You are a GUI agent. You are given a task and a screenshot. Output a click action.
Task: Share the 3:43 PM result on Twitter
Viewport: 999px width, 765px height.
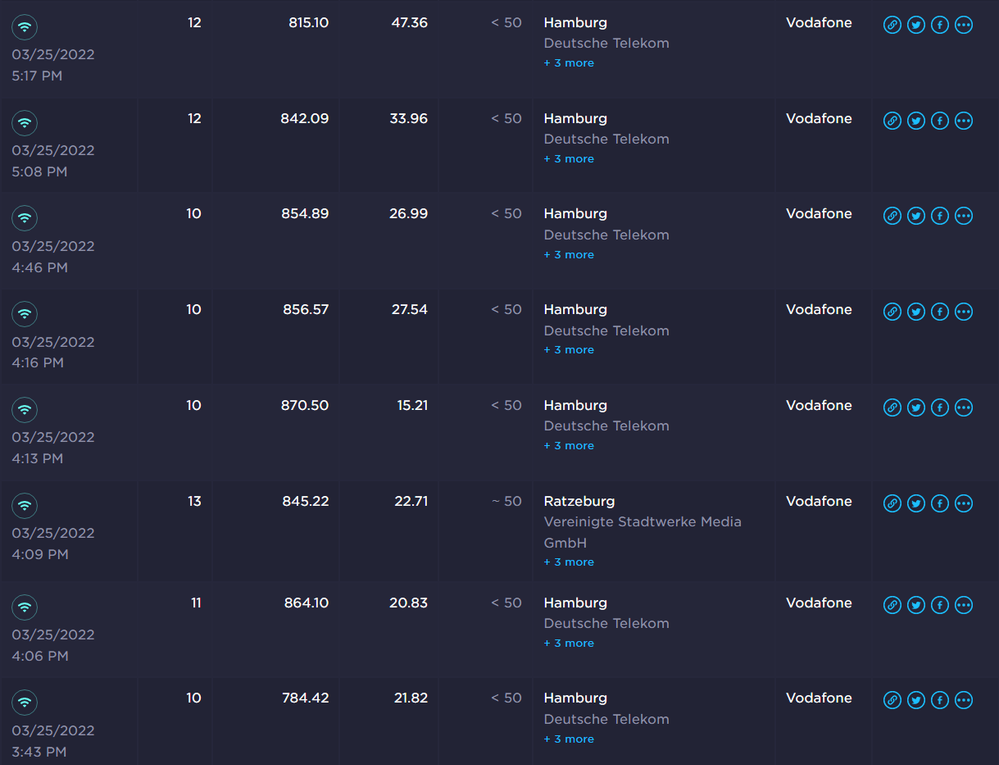tap(916, 700)
